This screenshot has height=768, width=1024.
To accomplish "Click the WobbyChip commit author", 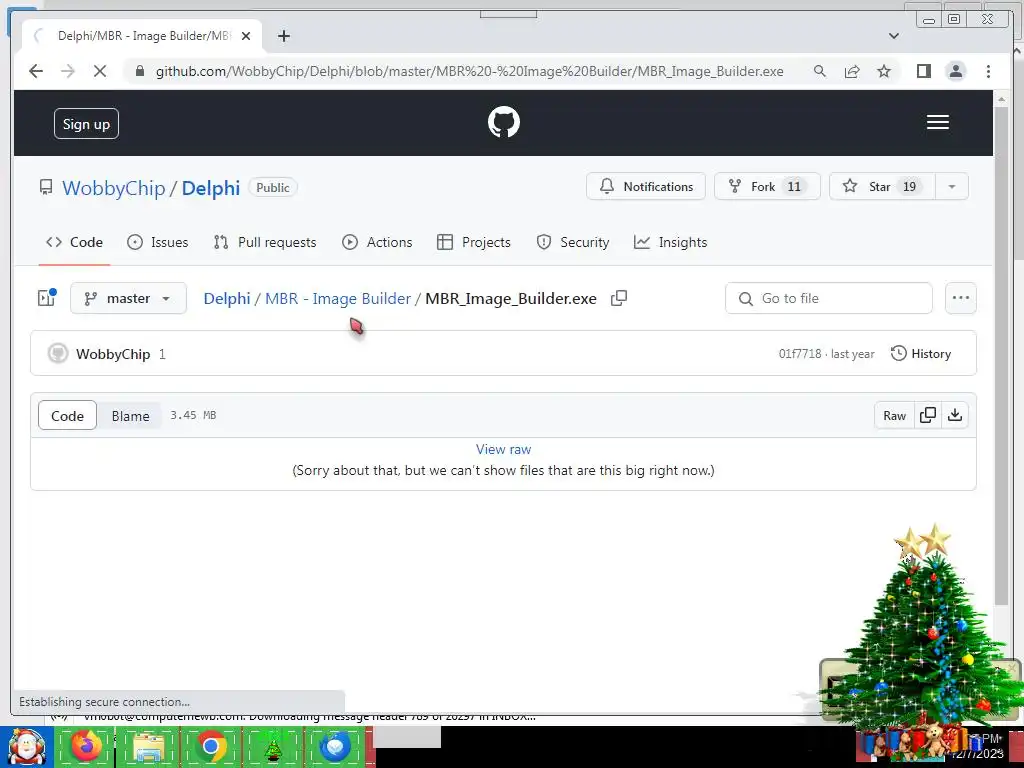I will point(113,354).
